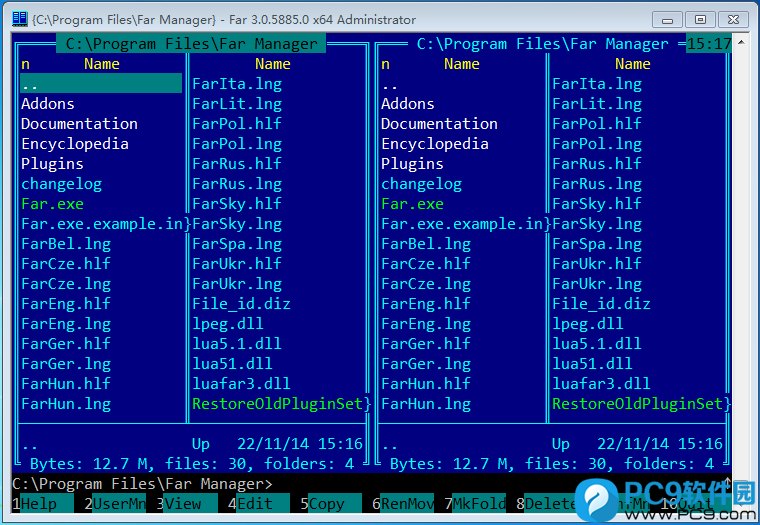Screen dimensions: 760x525
Task: Select FarHun.lng in right panel
Action: point(426,404)
